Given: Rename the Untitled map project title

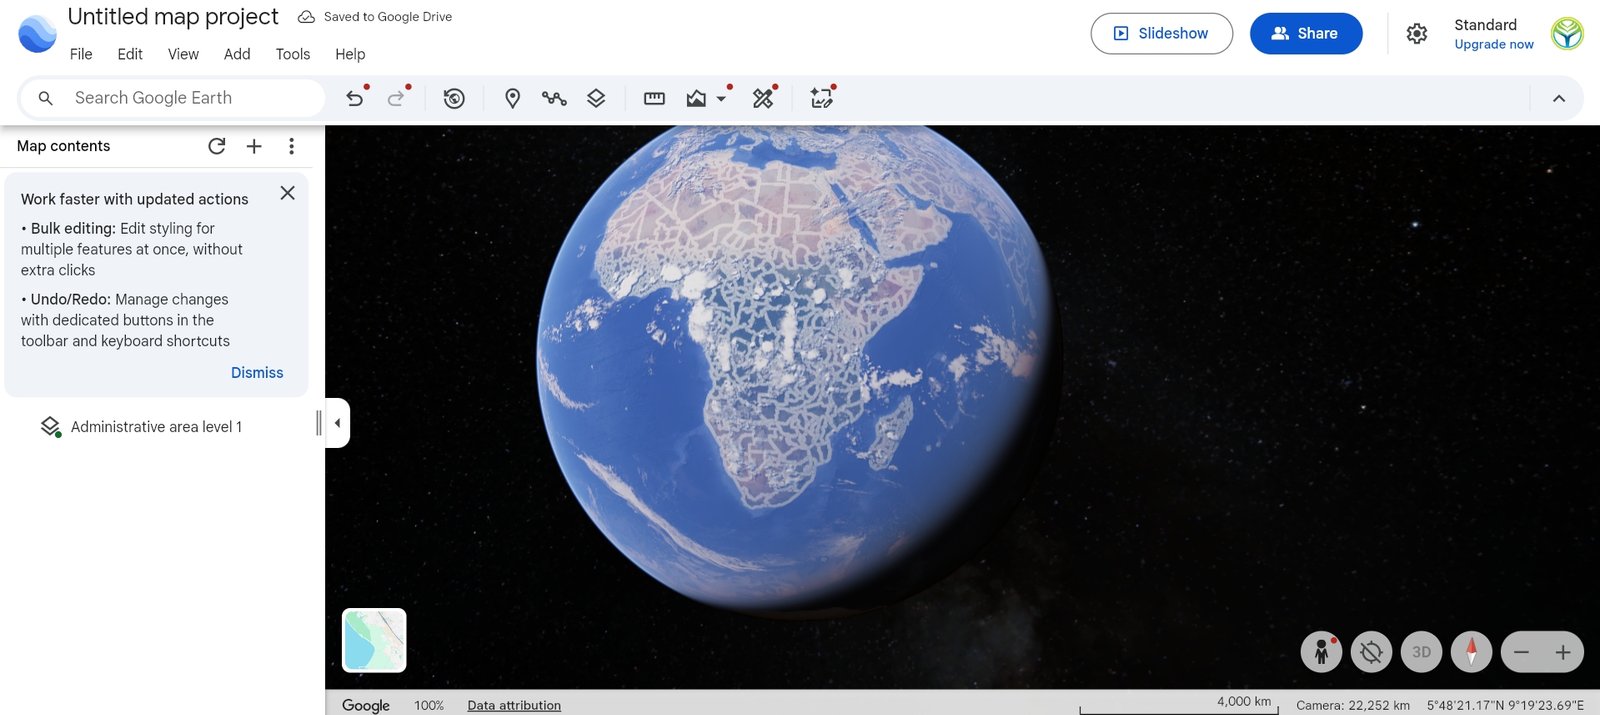Looking at the screenshot, I should tap(173, 17).
